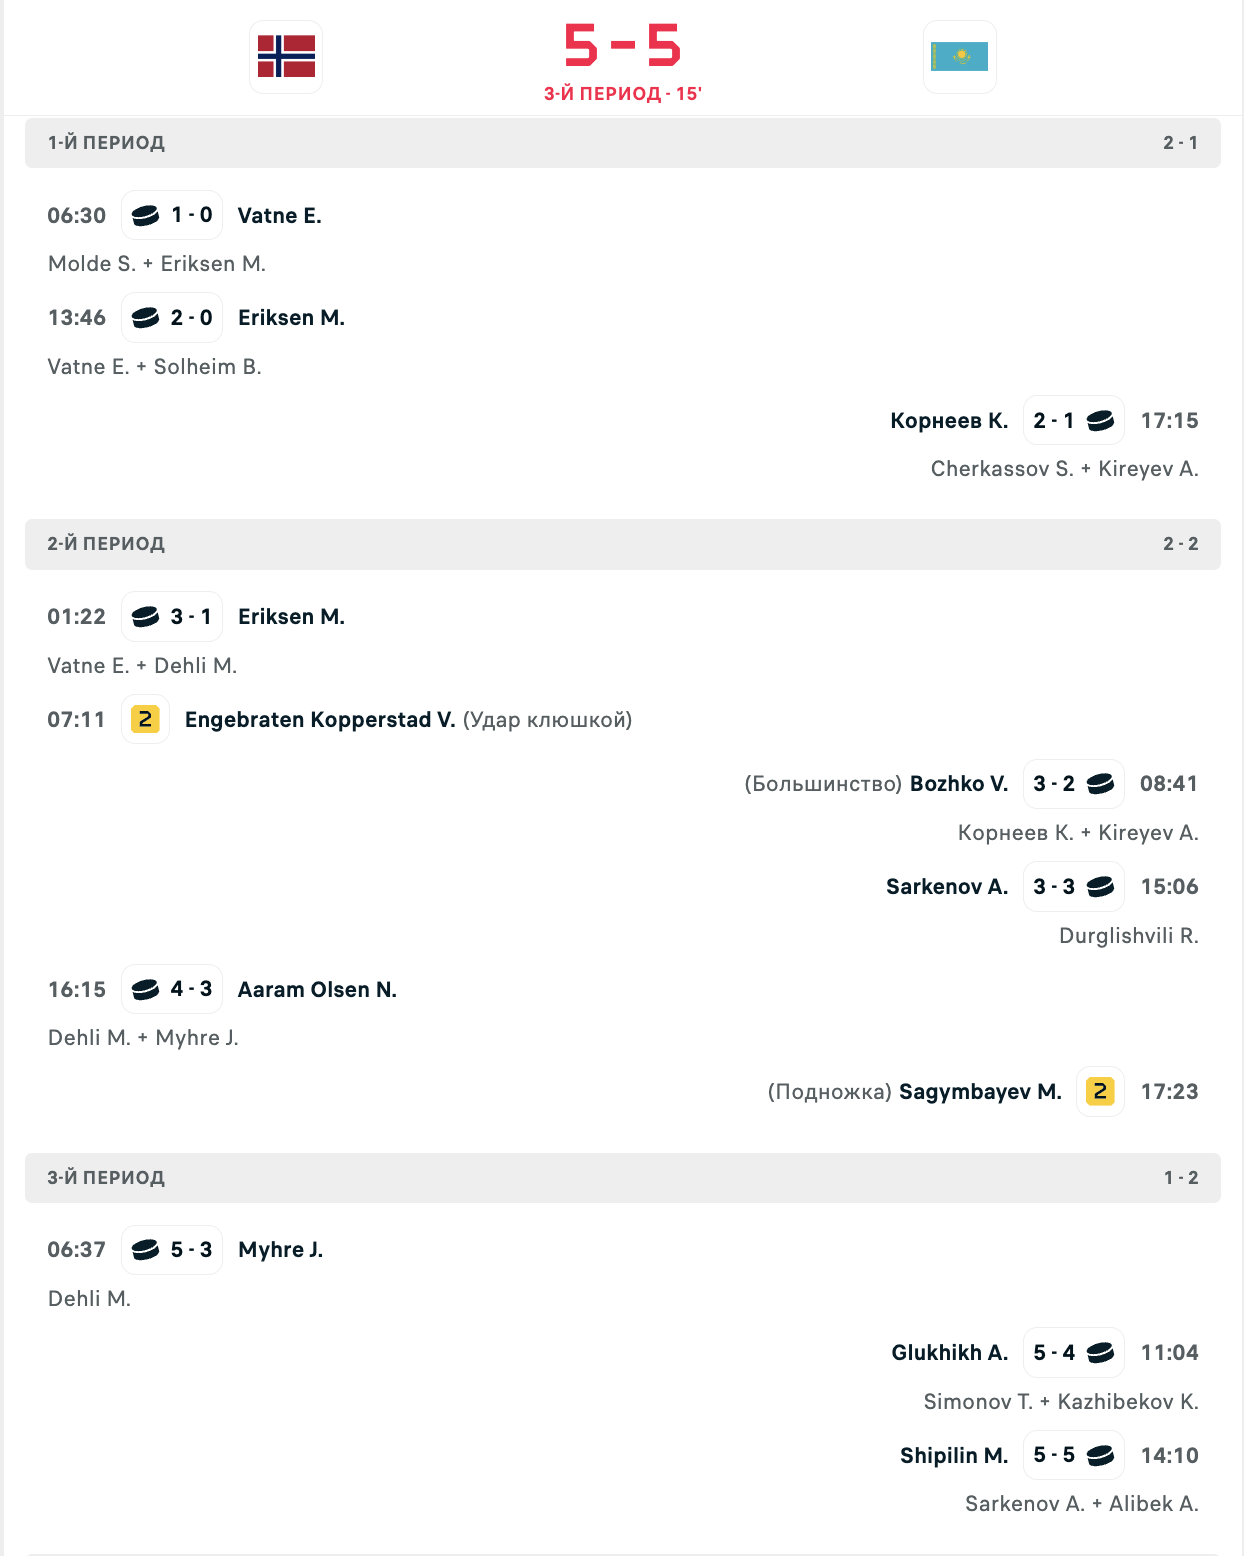Collapse the 3-й период section header
The width and height of the screenshot is (1244, 1556).
click(x=622, y=1178)
